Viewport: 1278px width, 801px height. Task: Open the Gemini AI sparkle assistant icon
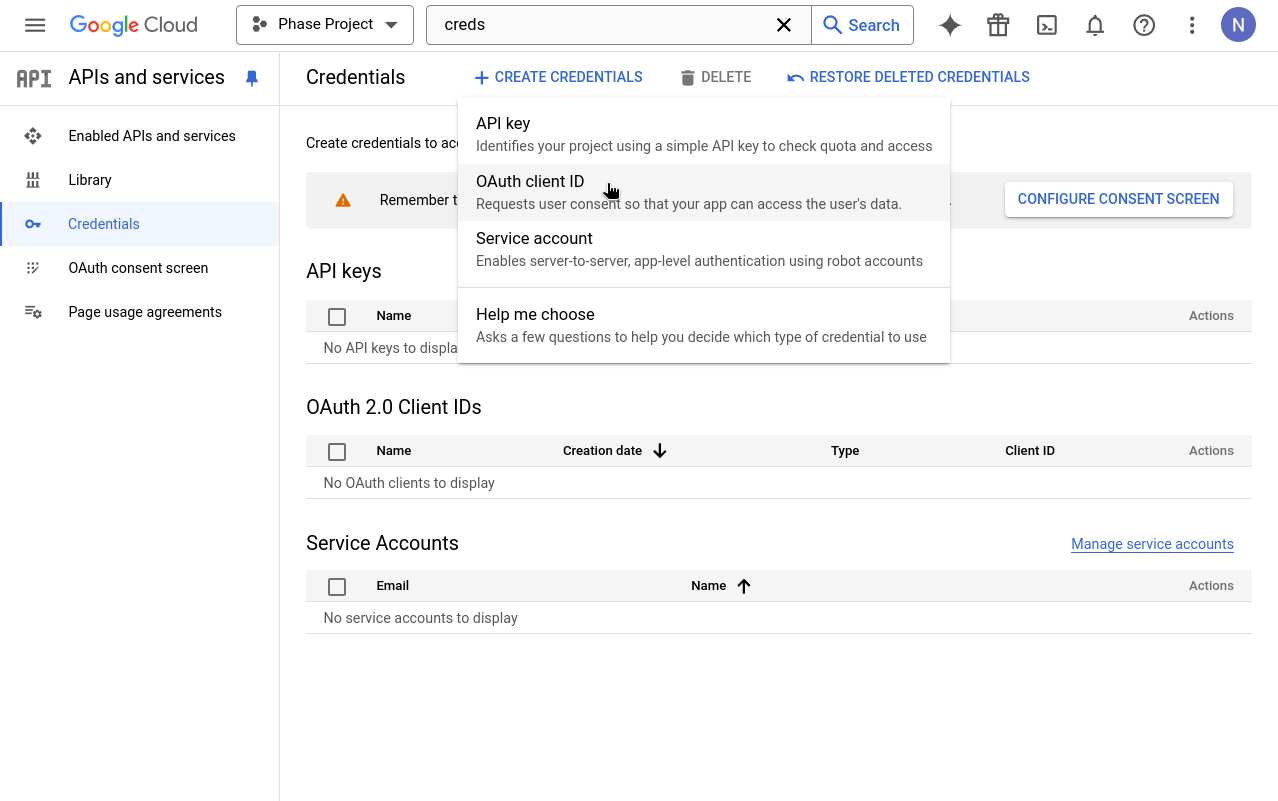click(x=950, y=25)
